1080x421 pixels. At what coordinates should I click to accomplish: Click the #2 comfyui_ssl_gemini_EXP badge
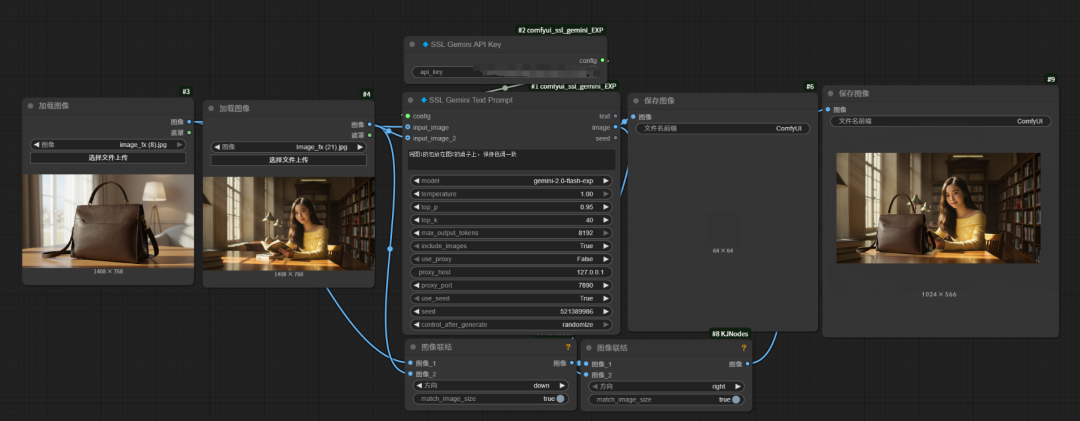click(561, 30)
